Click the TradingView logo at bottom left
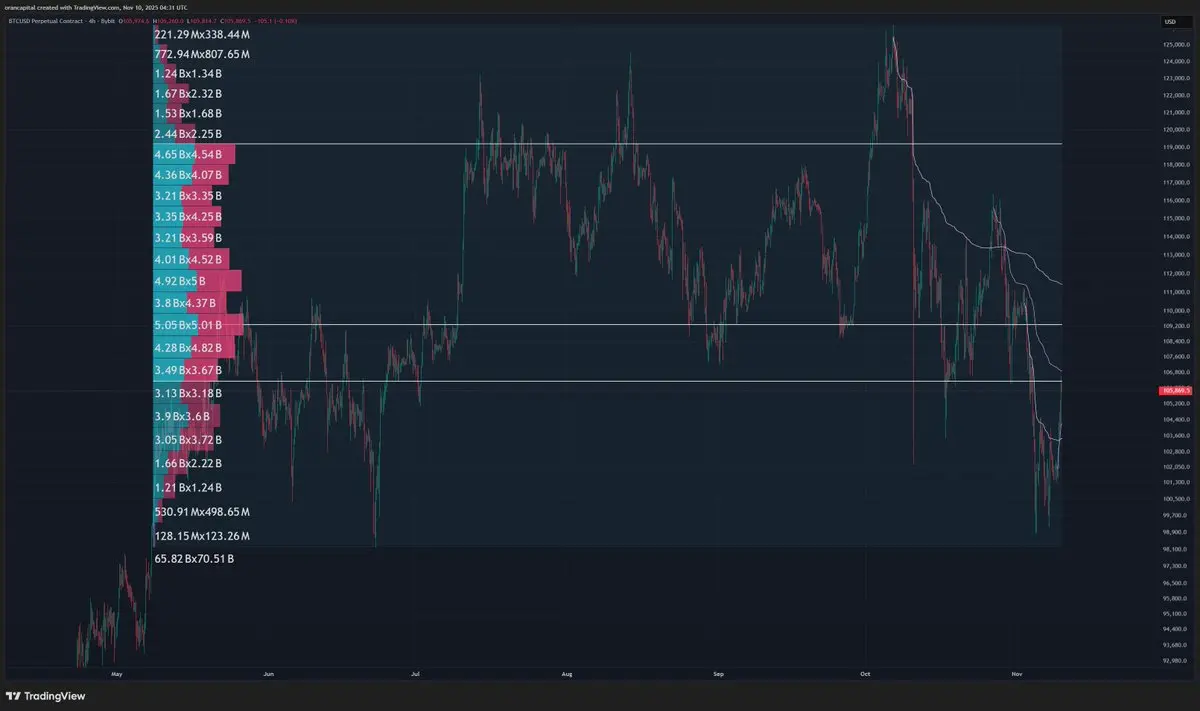Viewport: 1200px width, 711px height. point(46,696)
